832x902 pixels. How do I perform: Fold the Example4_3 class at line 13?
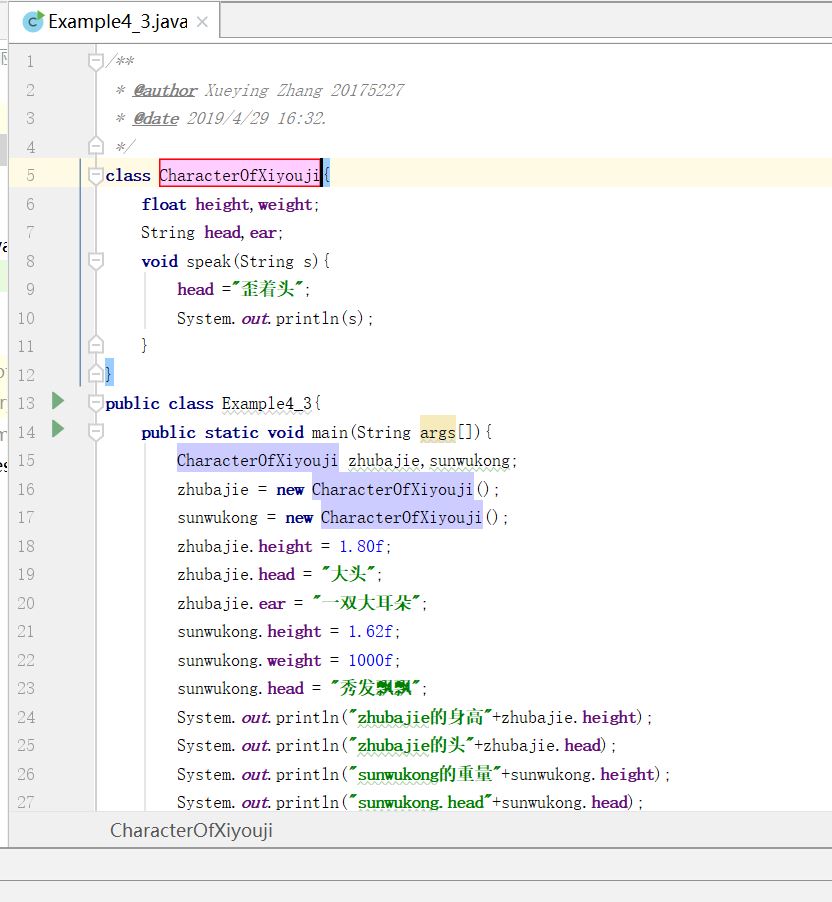[x=96, y=403]
